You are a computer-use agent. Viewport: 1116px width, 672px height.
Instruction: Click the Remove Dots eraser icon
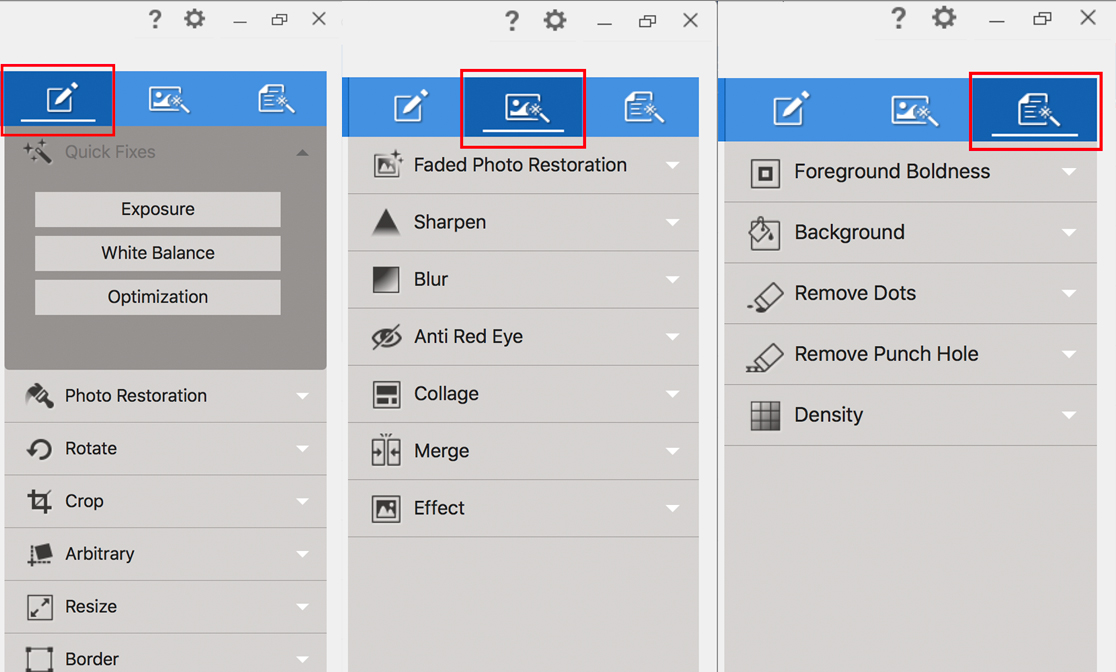click(765, 294)
